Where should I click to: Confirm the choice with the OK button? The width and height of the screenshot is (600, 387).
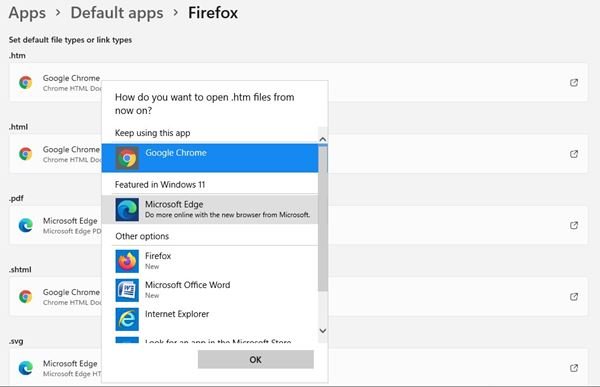256,359
